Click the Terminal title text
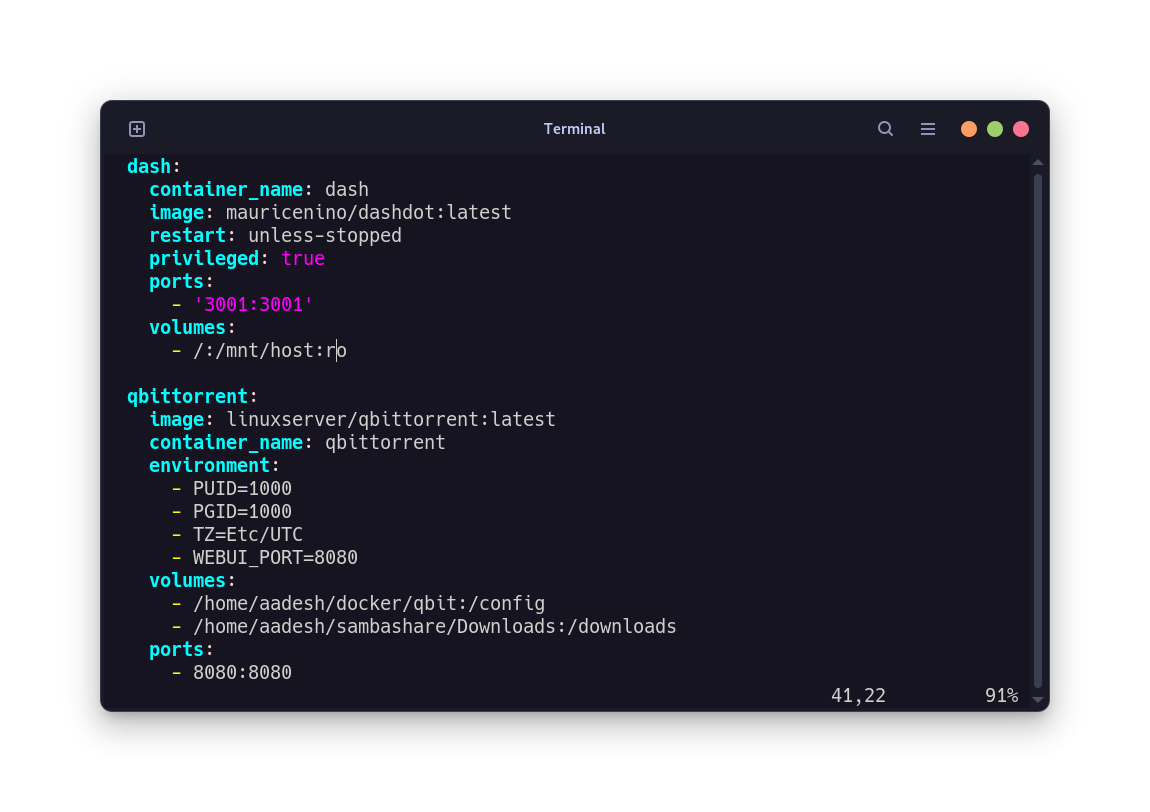The width and height of the screenshot is (1150, 812). click(x=574, y=128)
